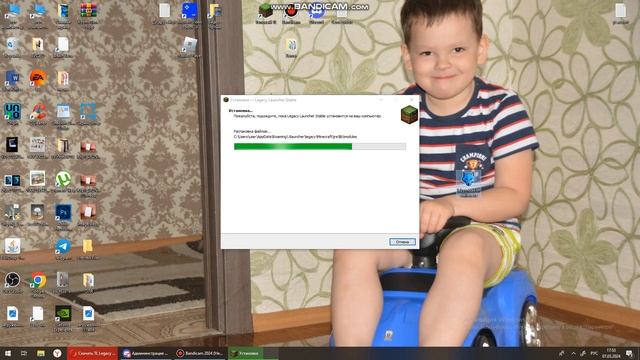This screenshot has width=640, height=360.
Task: Launch uTorrent from the desktop
Action: pos(63,179)
